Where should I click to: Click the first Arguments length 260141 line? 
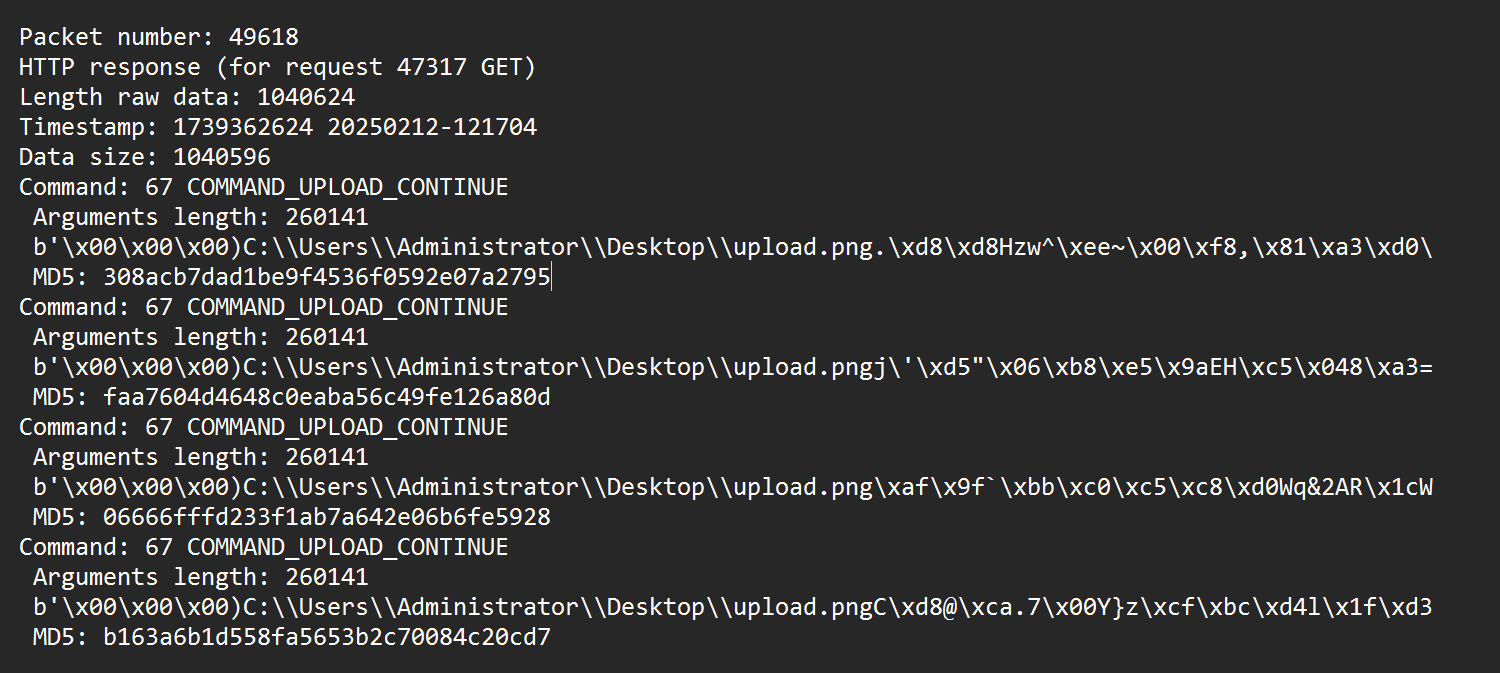tap(200, 217)
